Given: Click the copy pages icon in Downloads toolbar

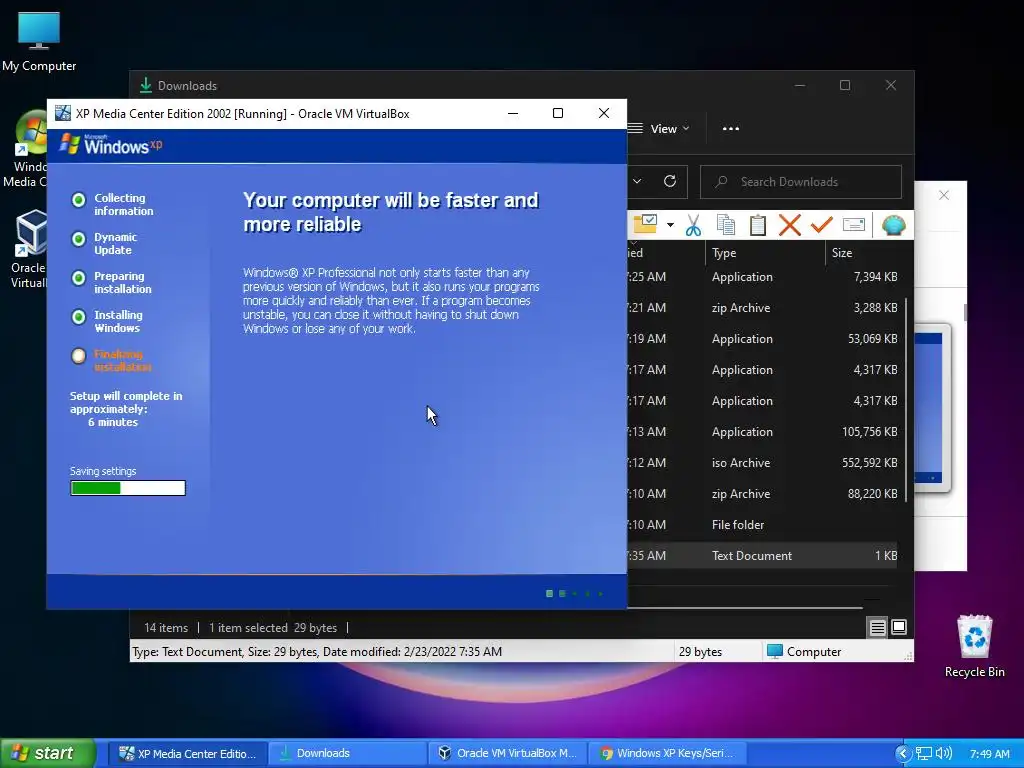Looking at the screenshot, I should point(726,225).
